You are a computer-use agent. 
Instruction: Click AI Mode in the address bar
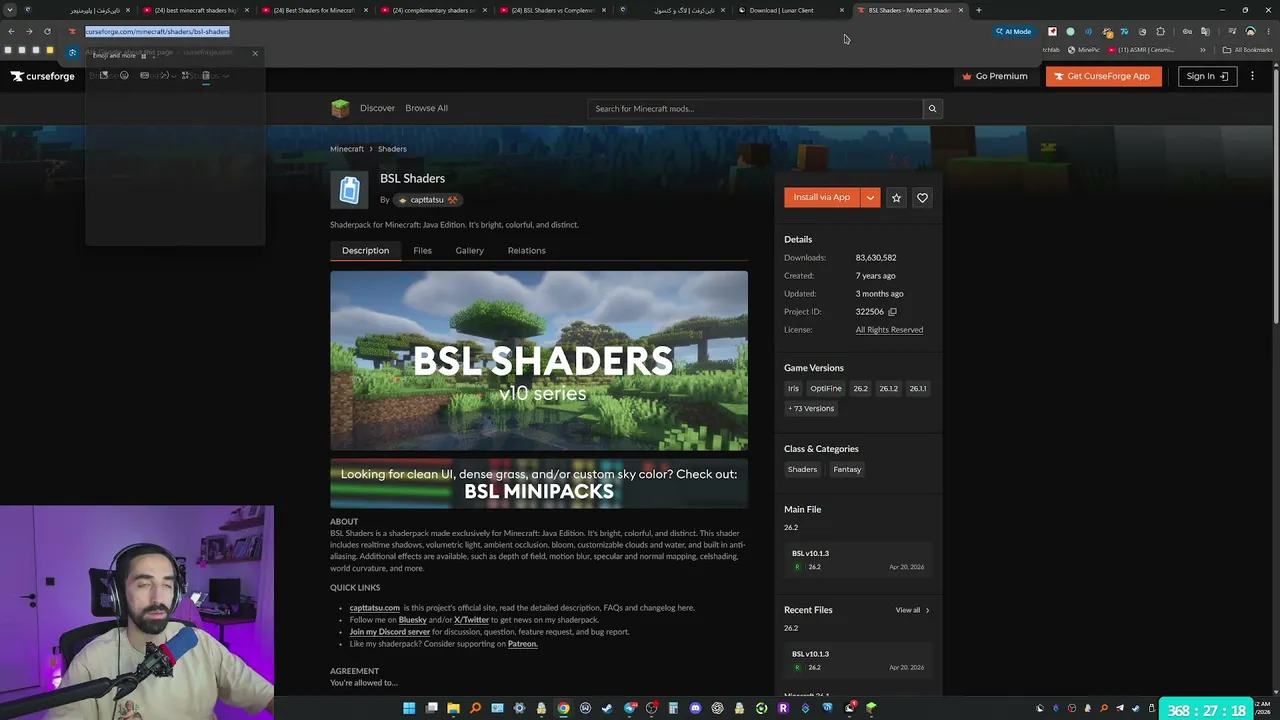click(1013, 31)
